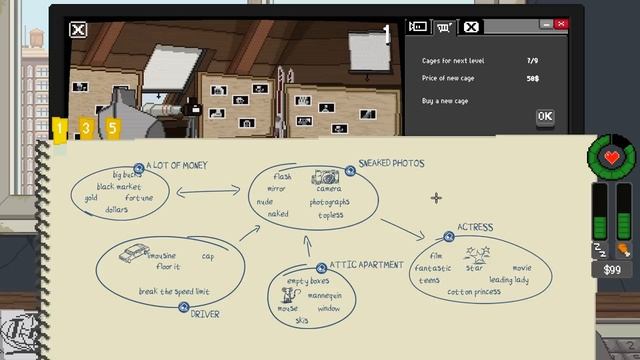Click the word 'cap' in DRIVER circle

pyautogui.click(x=208, y=256)
